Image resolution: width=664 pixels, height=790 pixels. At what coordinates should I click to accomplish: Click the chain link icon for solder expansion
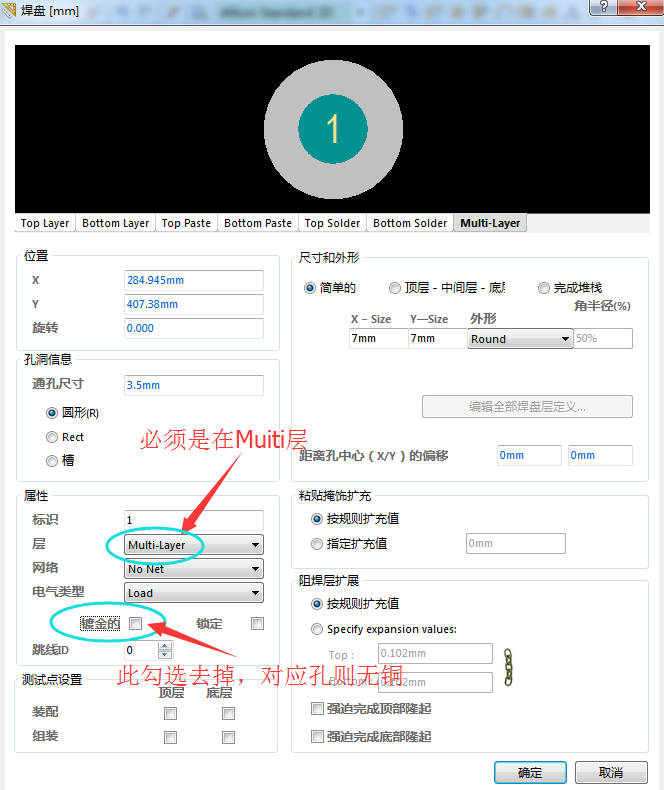(509, 667)
